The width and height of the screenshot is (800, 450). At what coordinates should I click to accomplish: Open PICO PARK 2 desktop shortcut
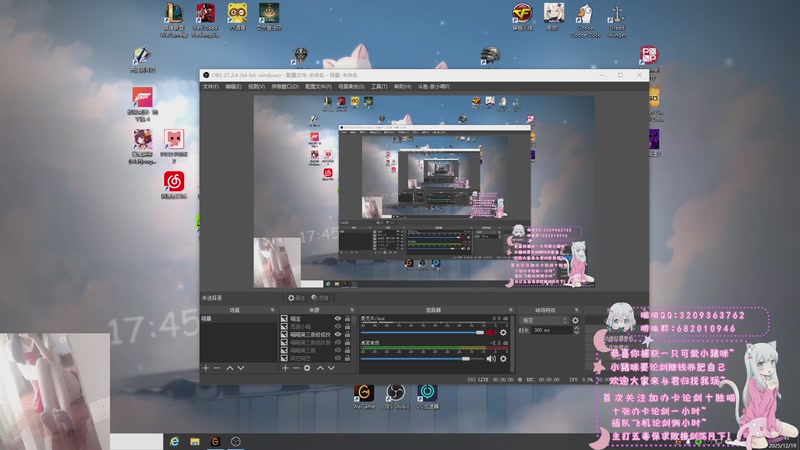coord(174,146)
